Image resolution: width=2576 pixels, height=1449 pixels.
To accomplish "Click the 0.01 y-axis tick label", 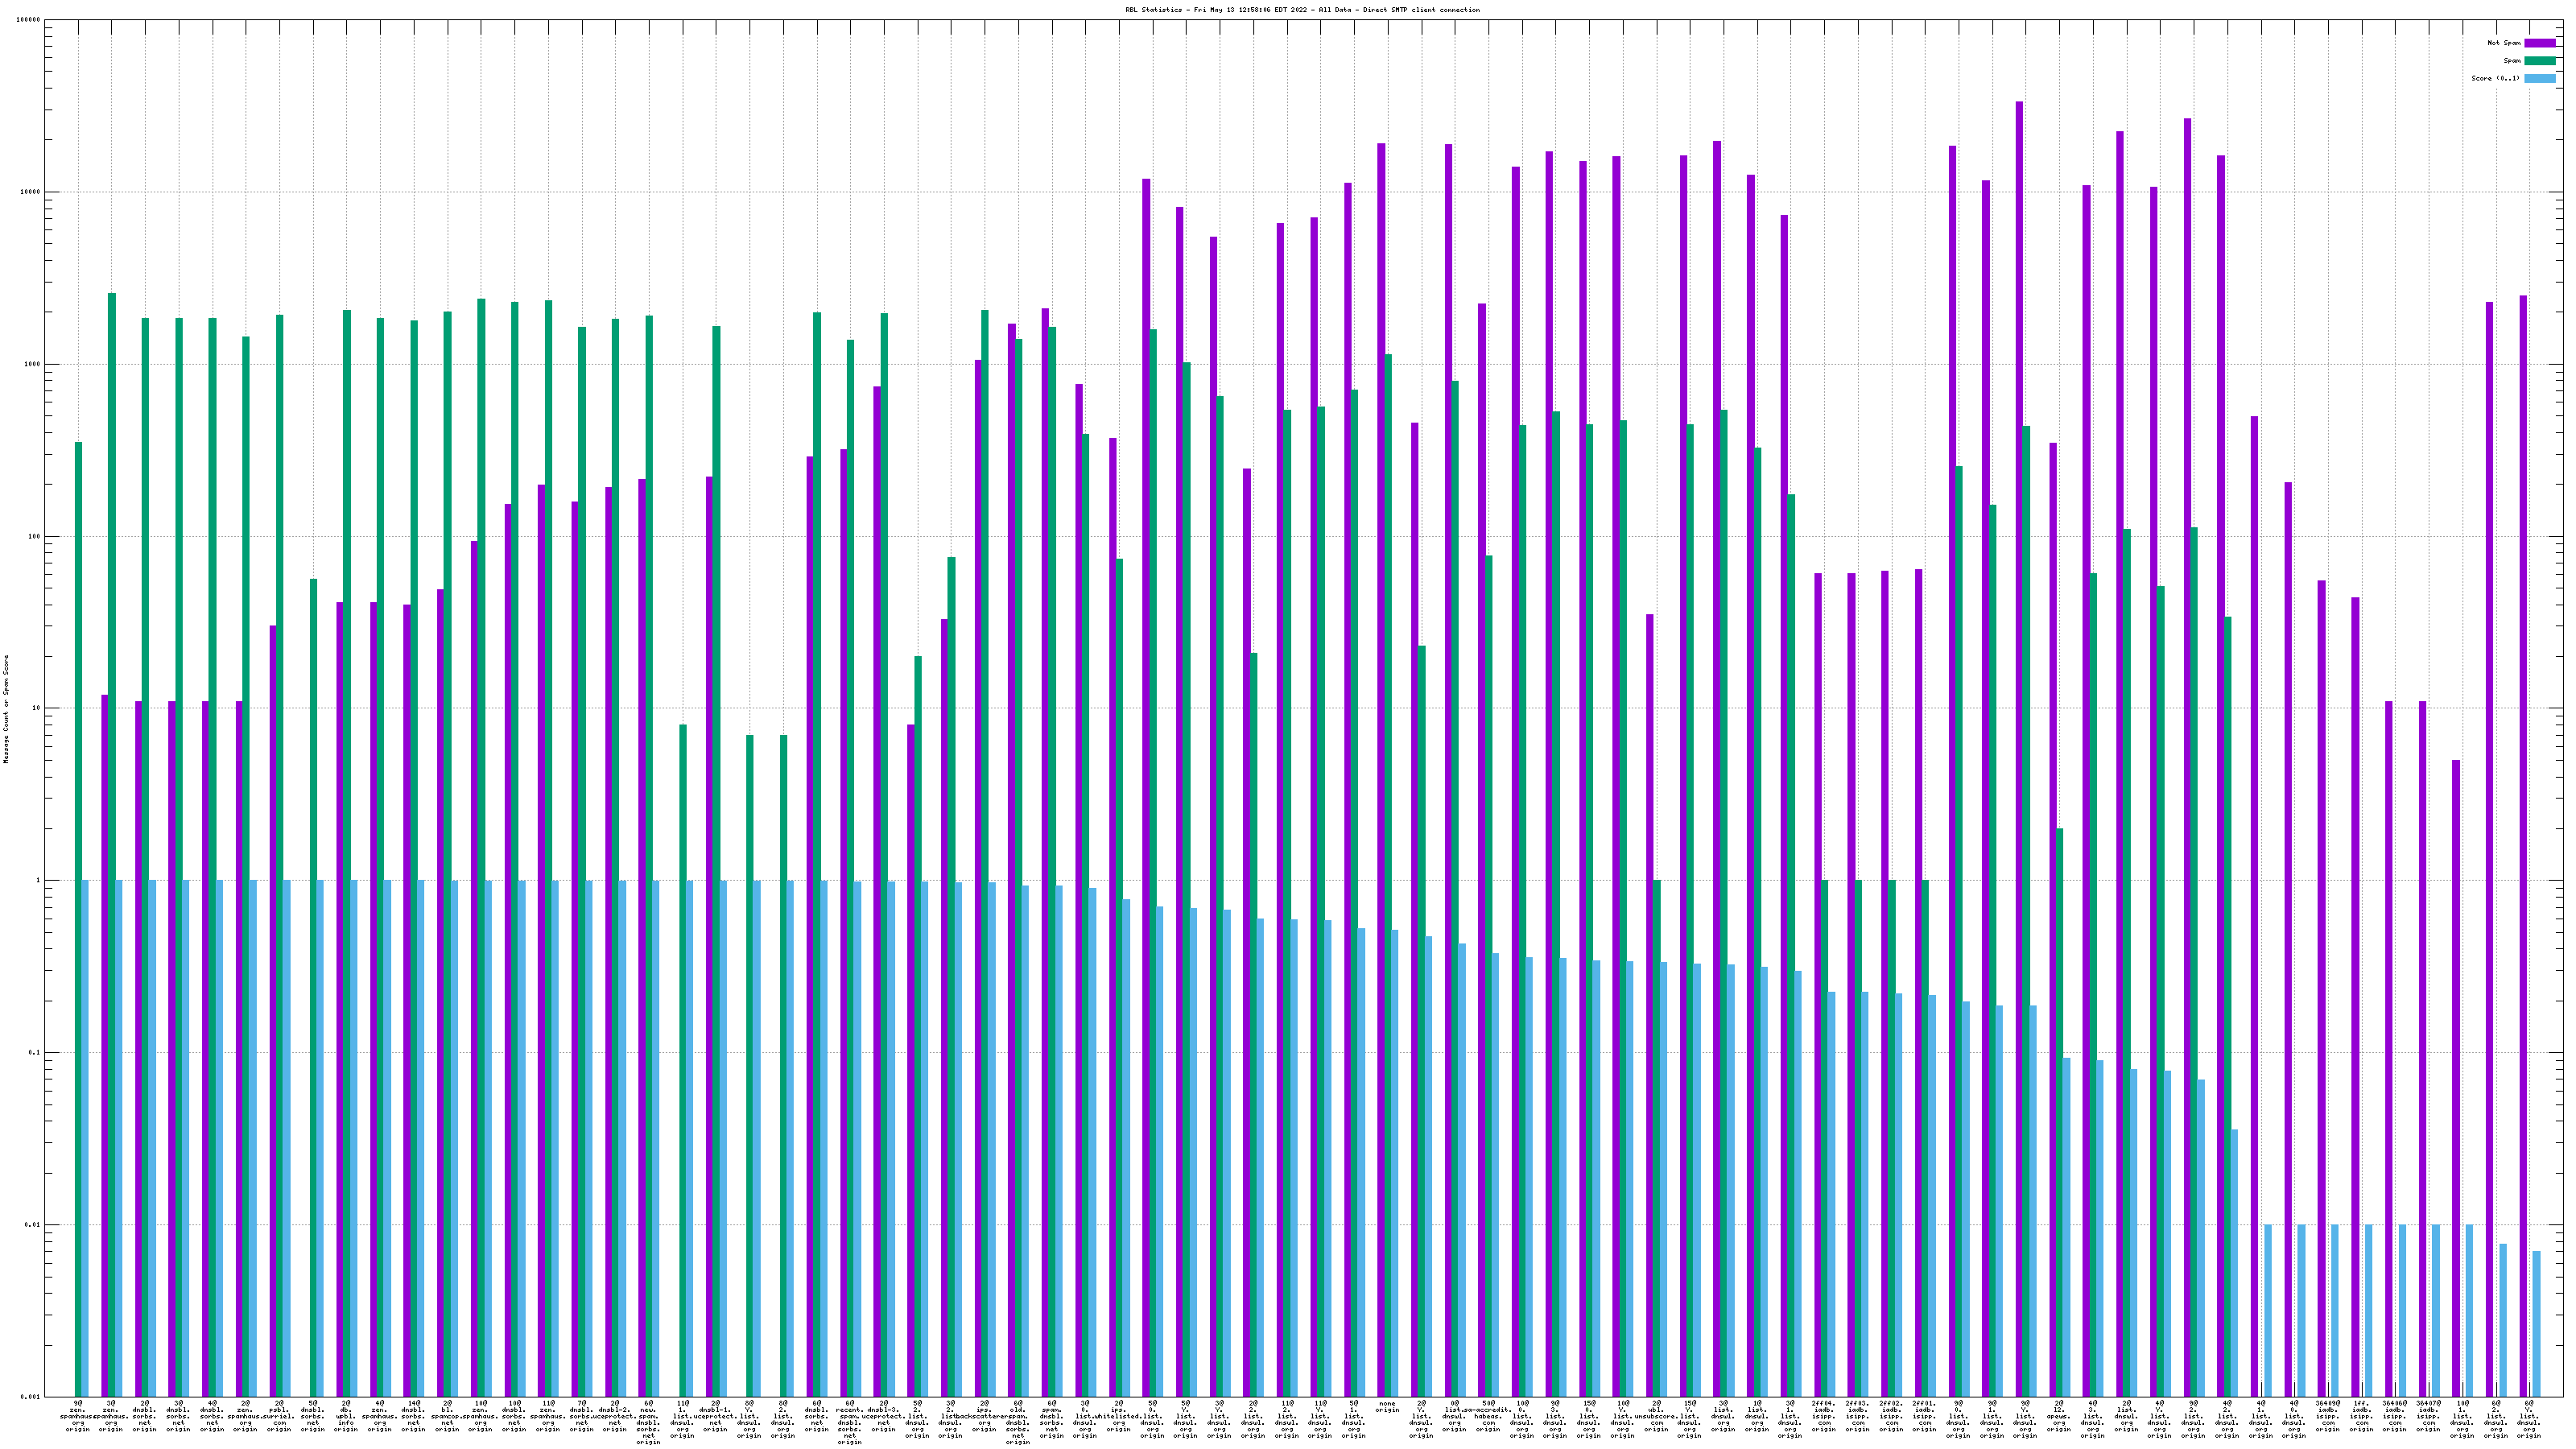I will coord(33,1225).
